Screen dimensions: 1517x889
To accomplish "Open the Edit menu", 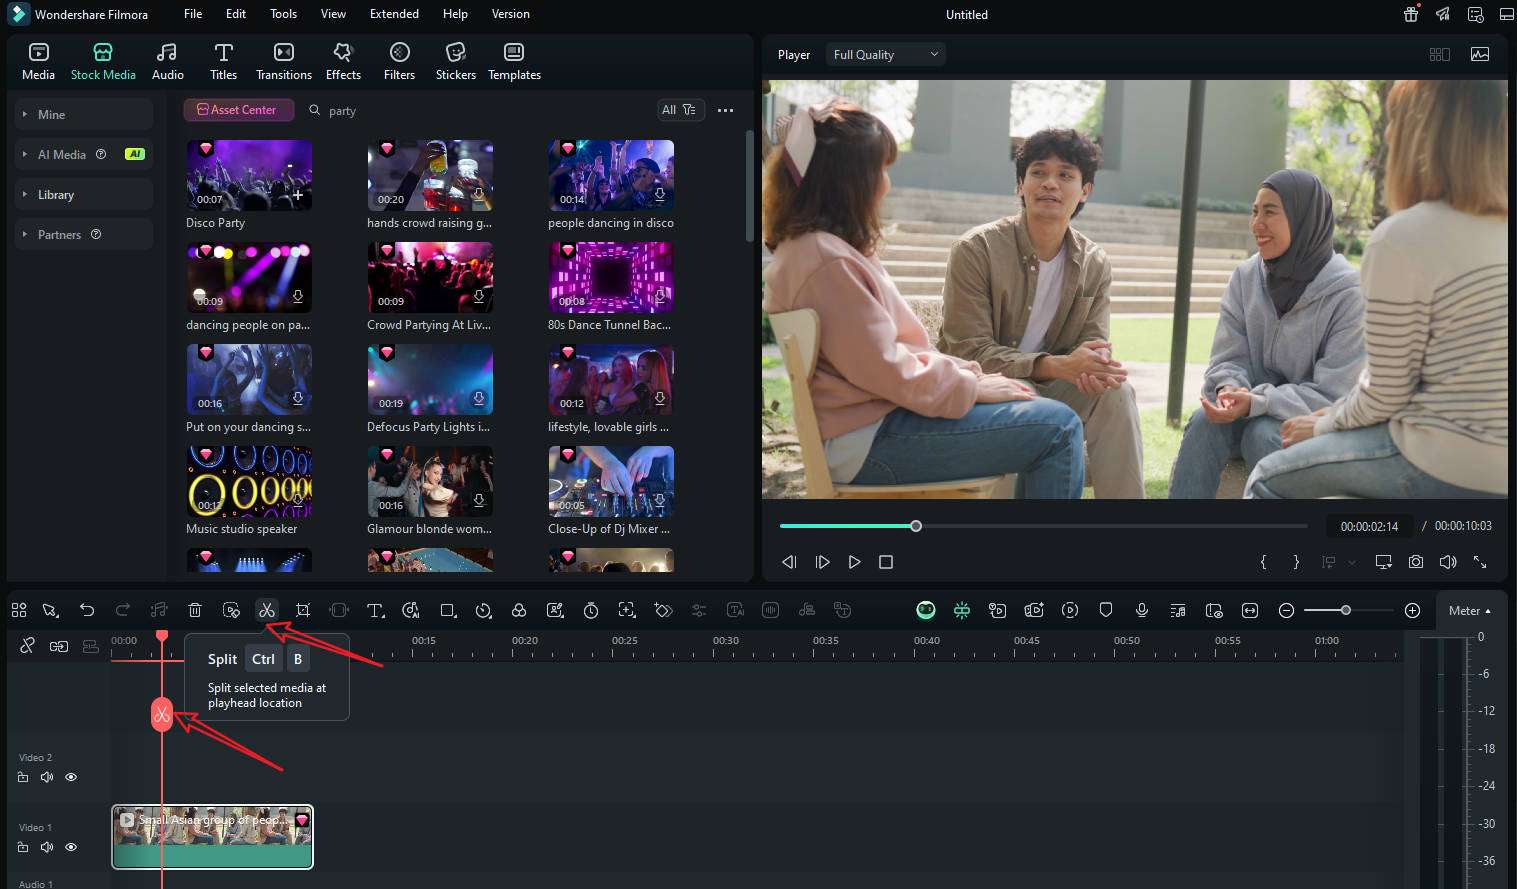I will pos(236,14).
